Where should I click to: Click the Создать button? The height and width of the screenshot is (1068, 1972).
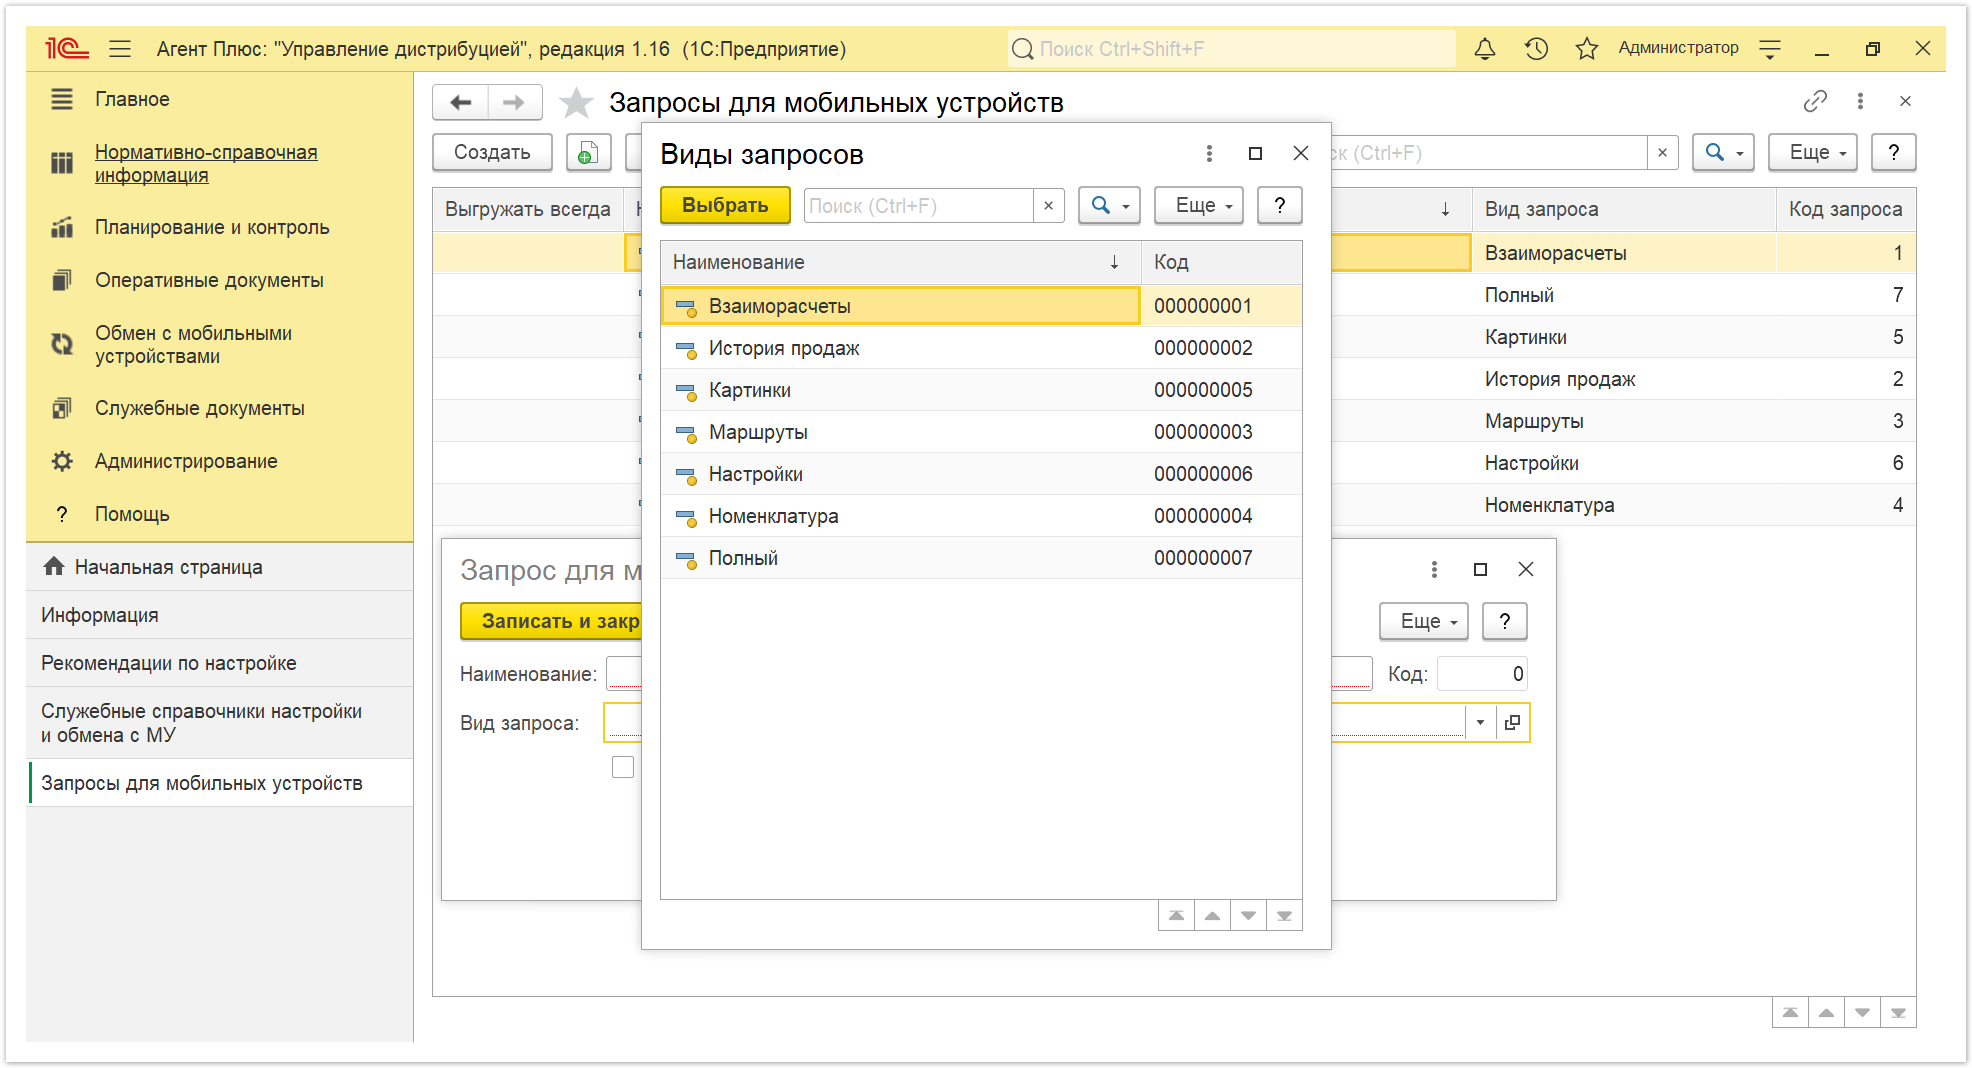(x=492, y=152)
